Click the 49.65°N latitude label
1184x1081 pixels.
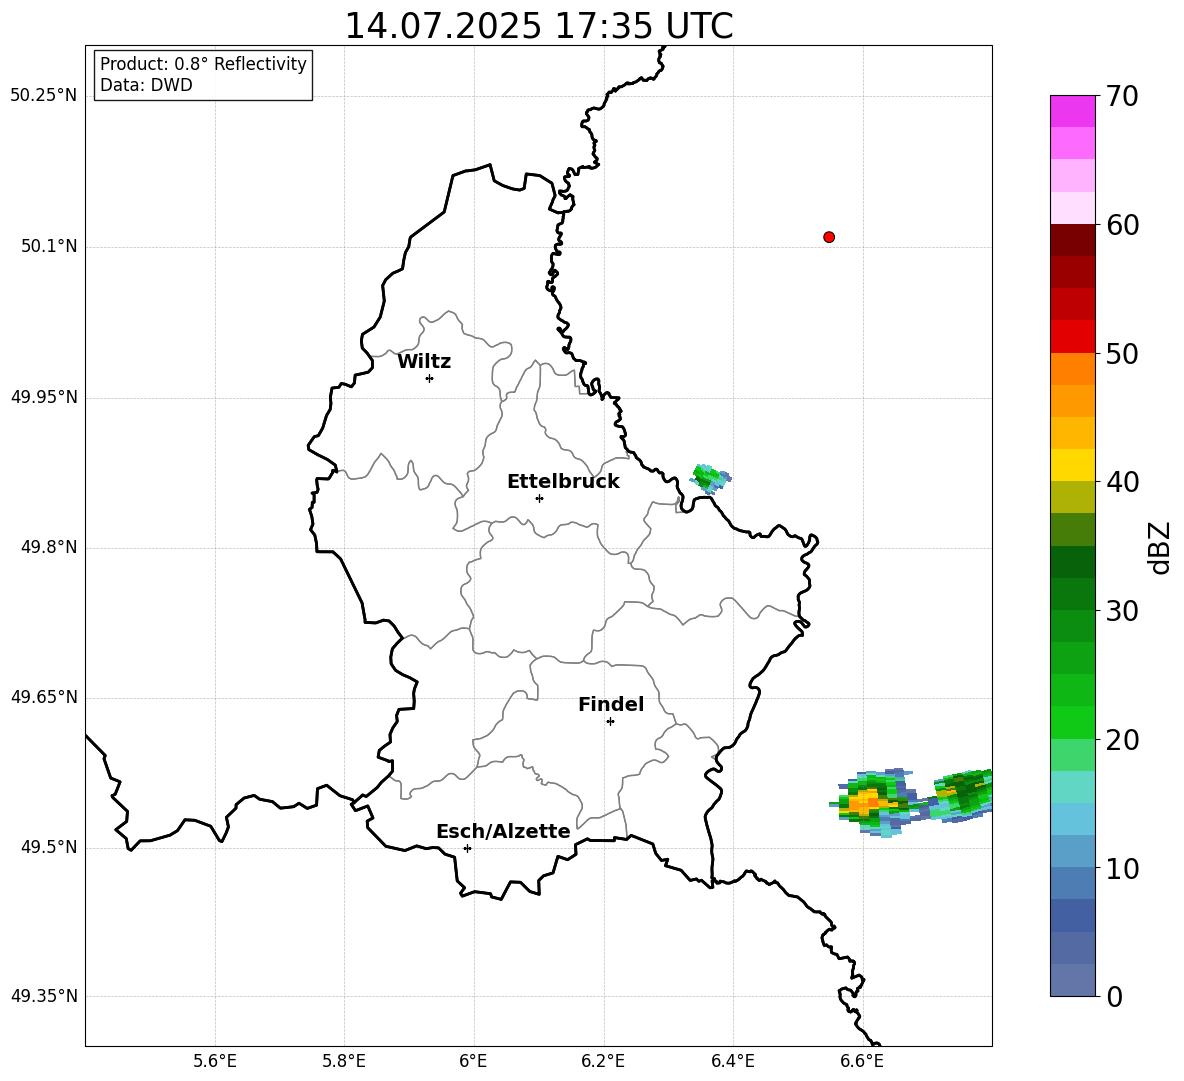click(44, 697)
